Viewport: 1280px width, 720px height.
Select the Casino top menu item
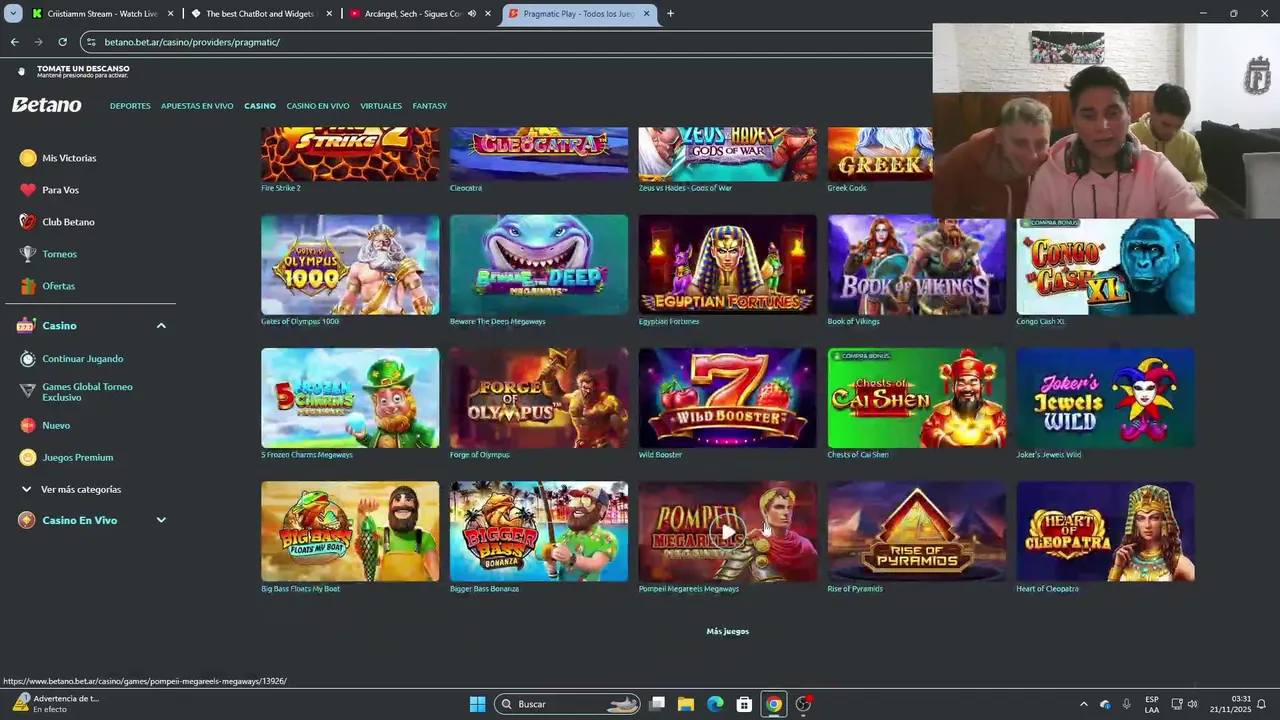click(260, 106)
